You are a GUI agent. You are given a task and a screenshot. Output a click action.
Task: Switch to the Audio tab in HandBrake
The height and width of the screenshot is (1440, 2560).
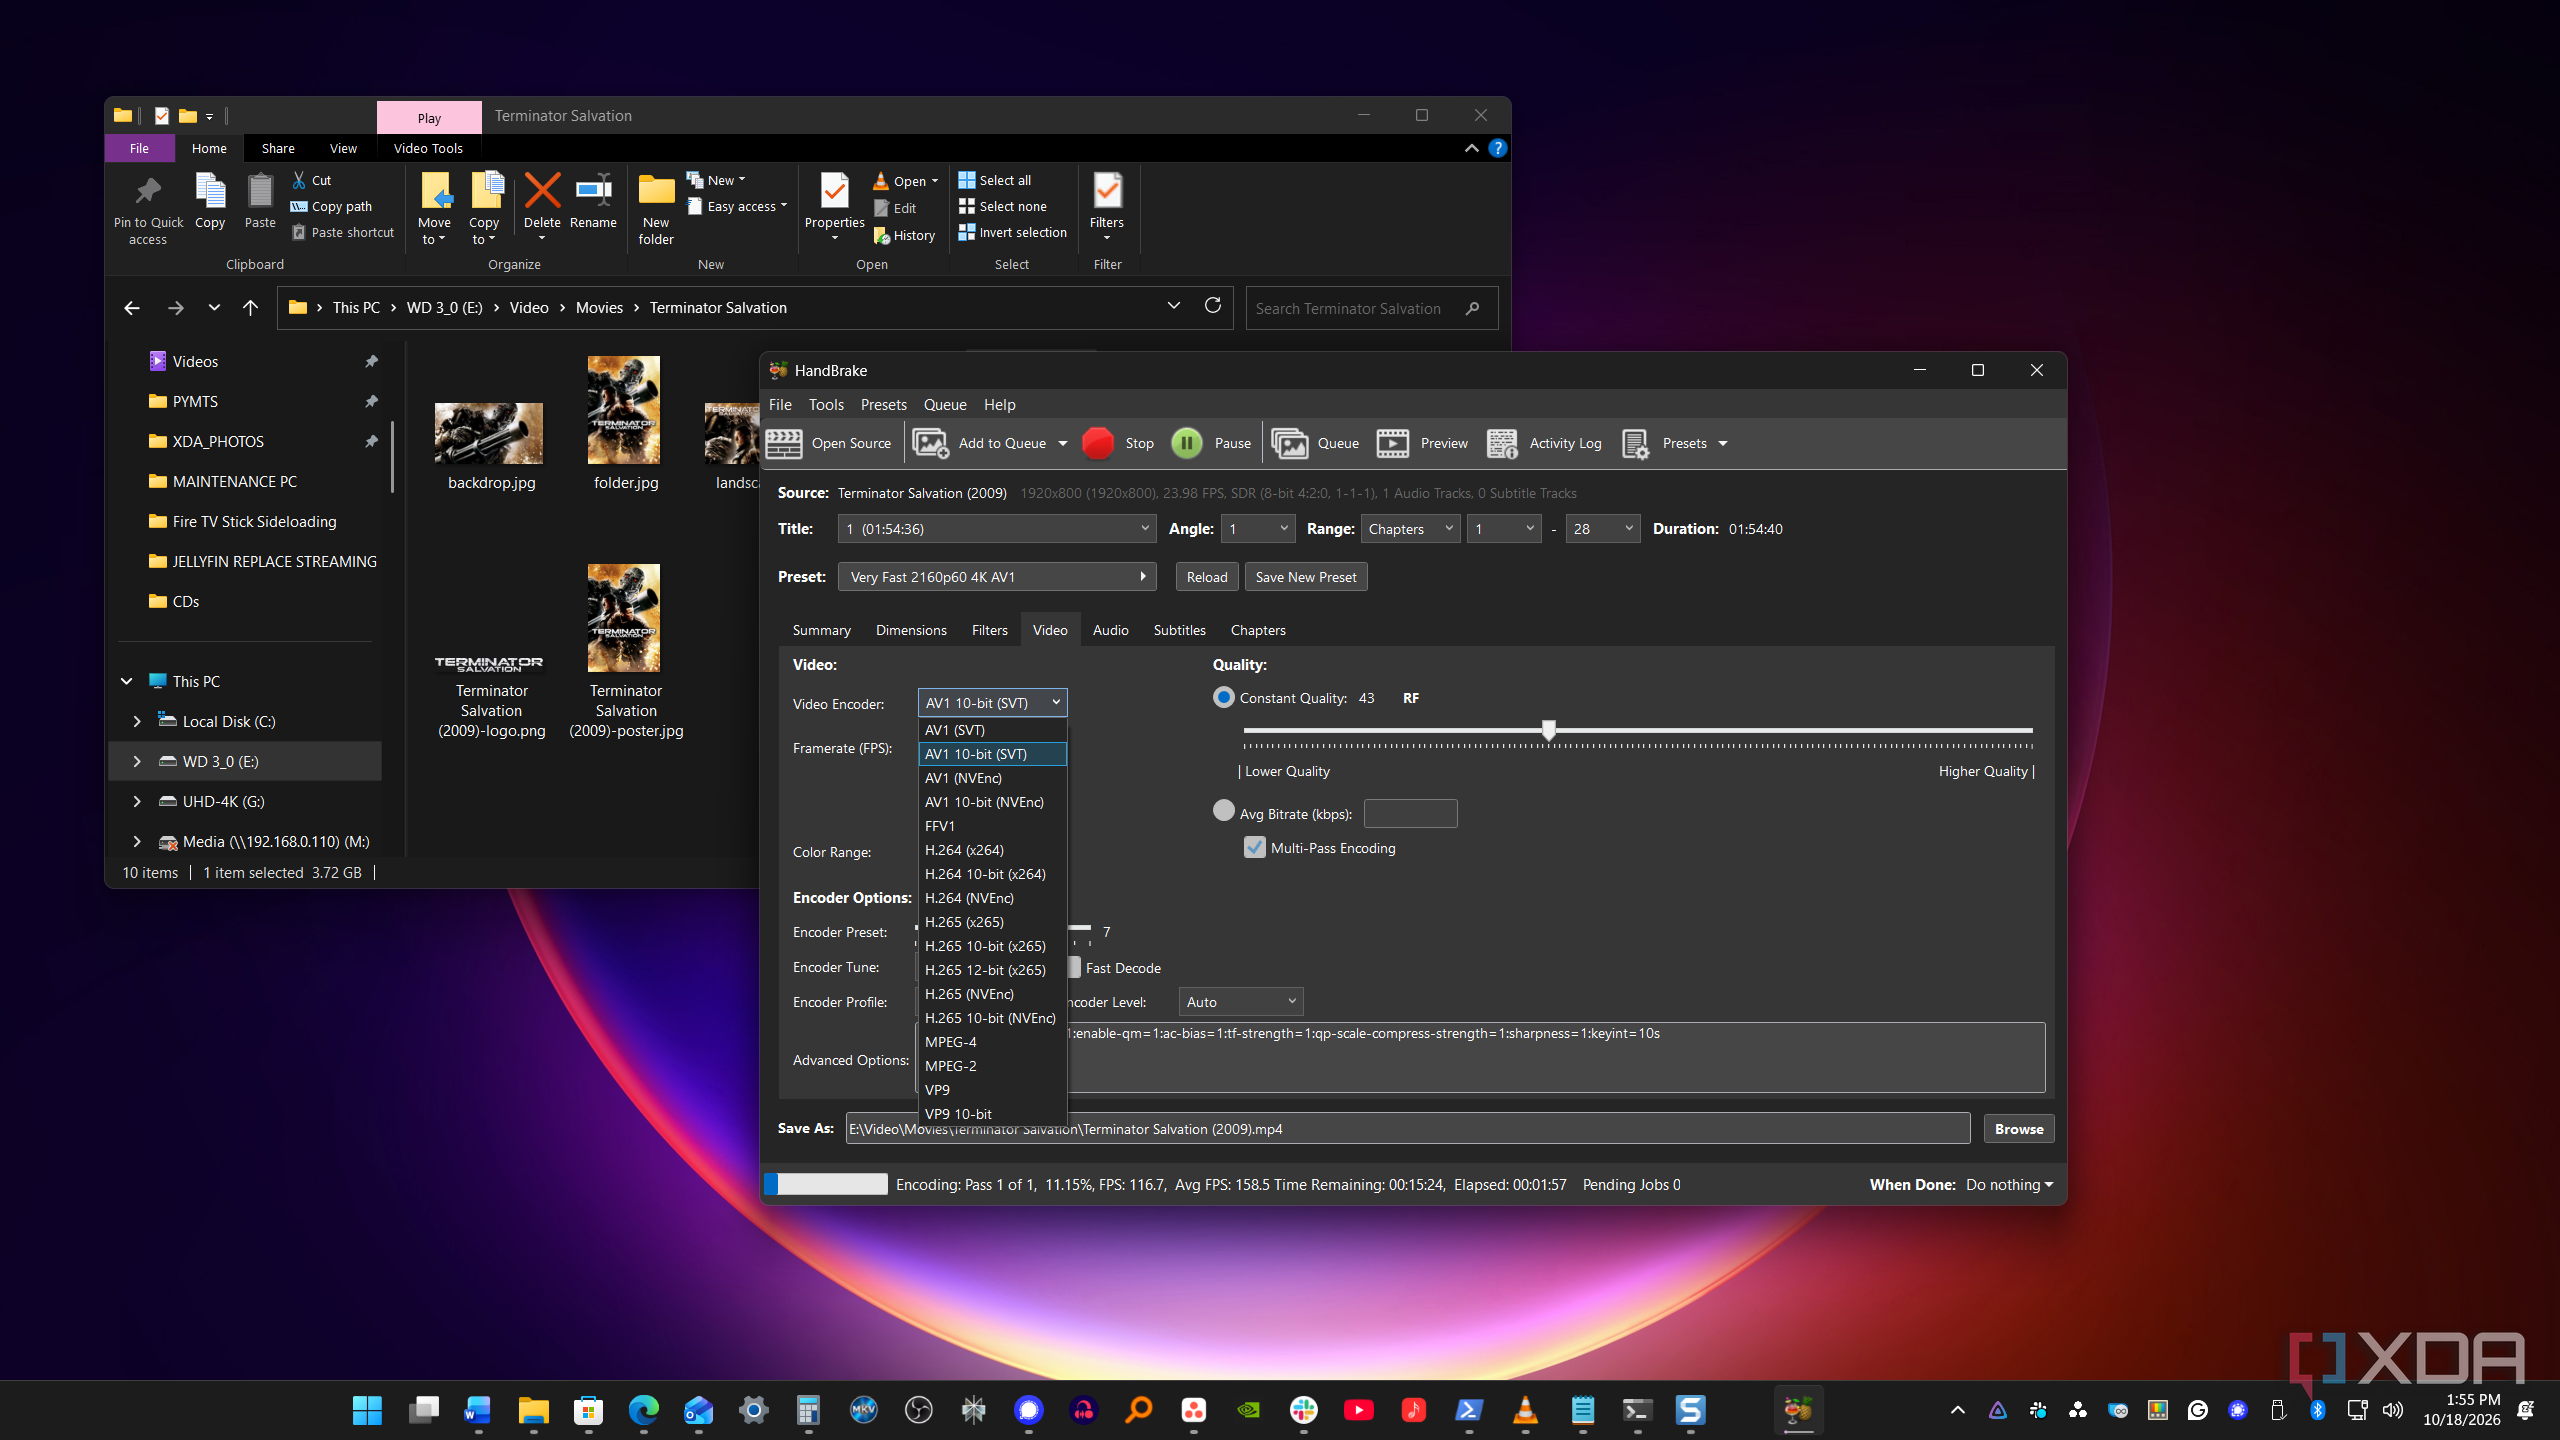1110,630
